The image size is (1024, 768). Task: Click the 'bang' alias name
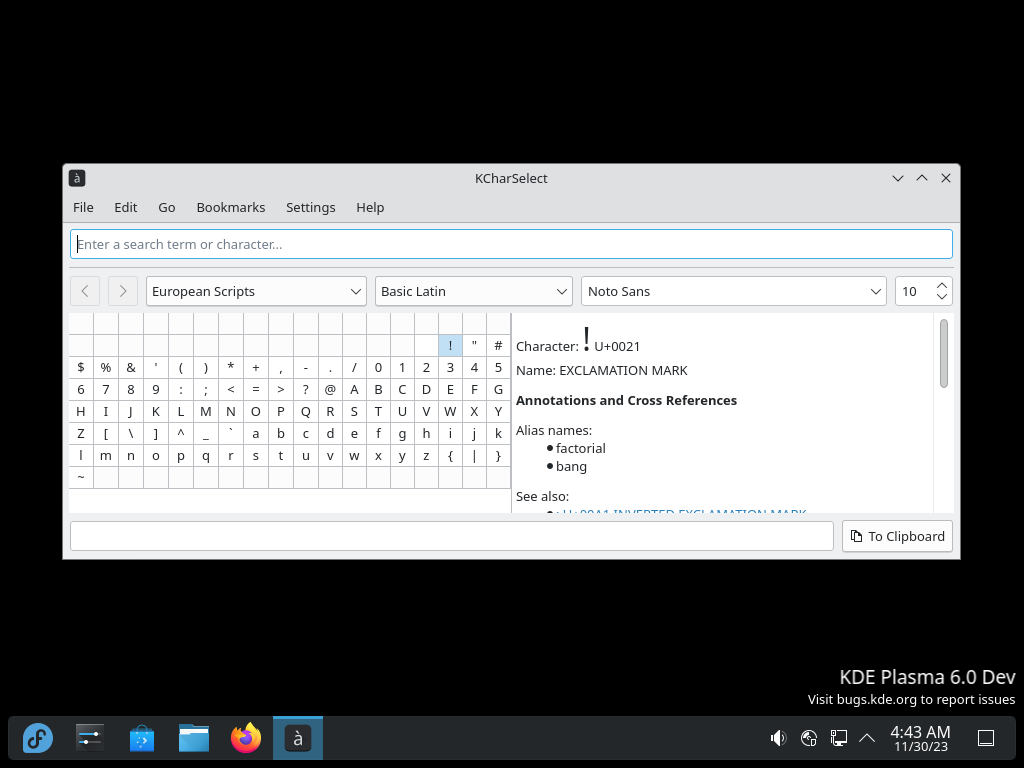571,466
